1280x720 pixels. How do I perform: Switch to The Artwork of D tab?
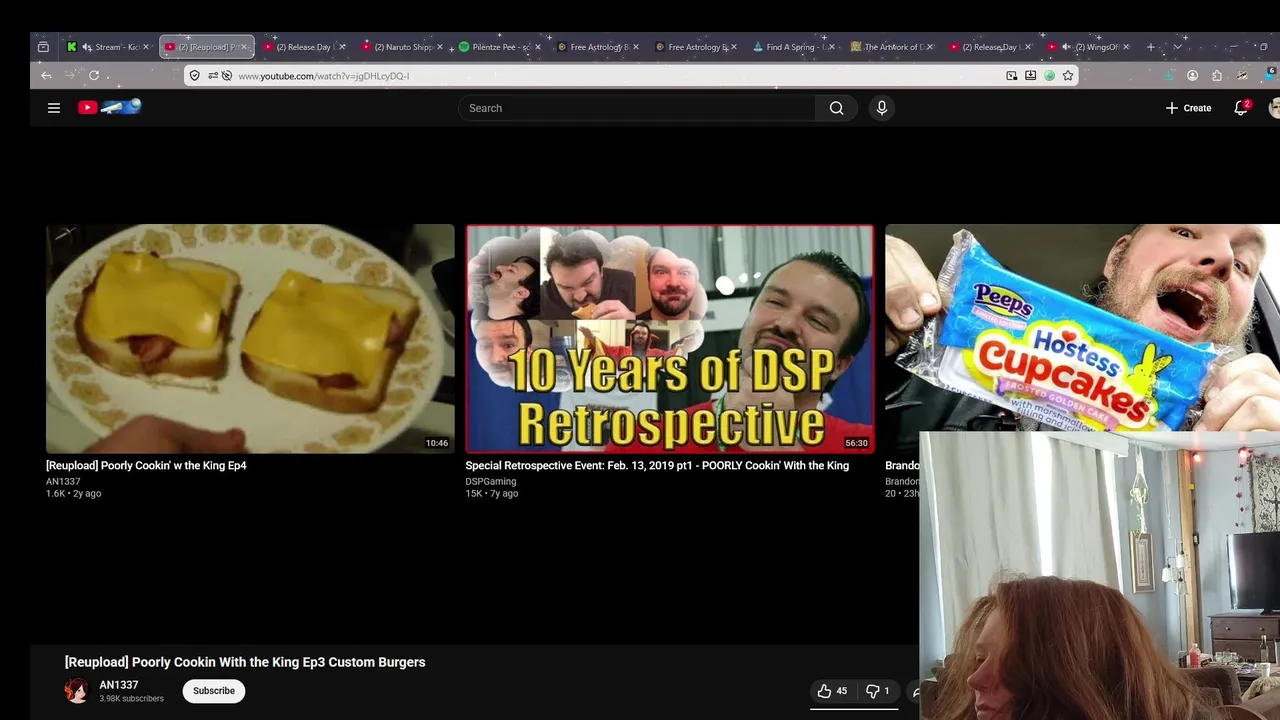(892, 47)
